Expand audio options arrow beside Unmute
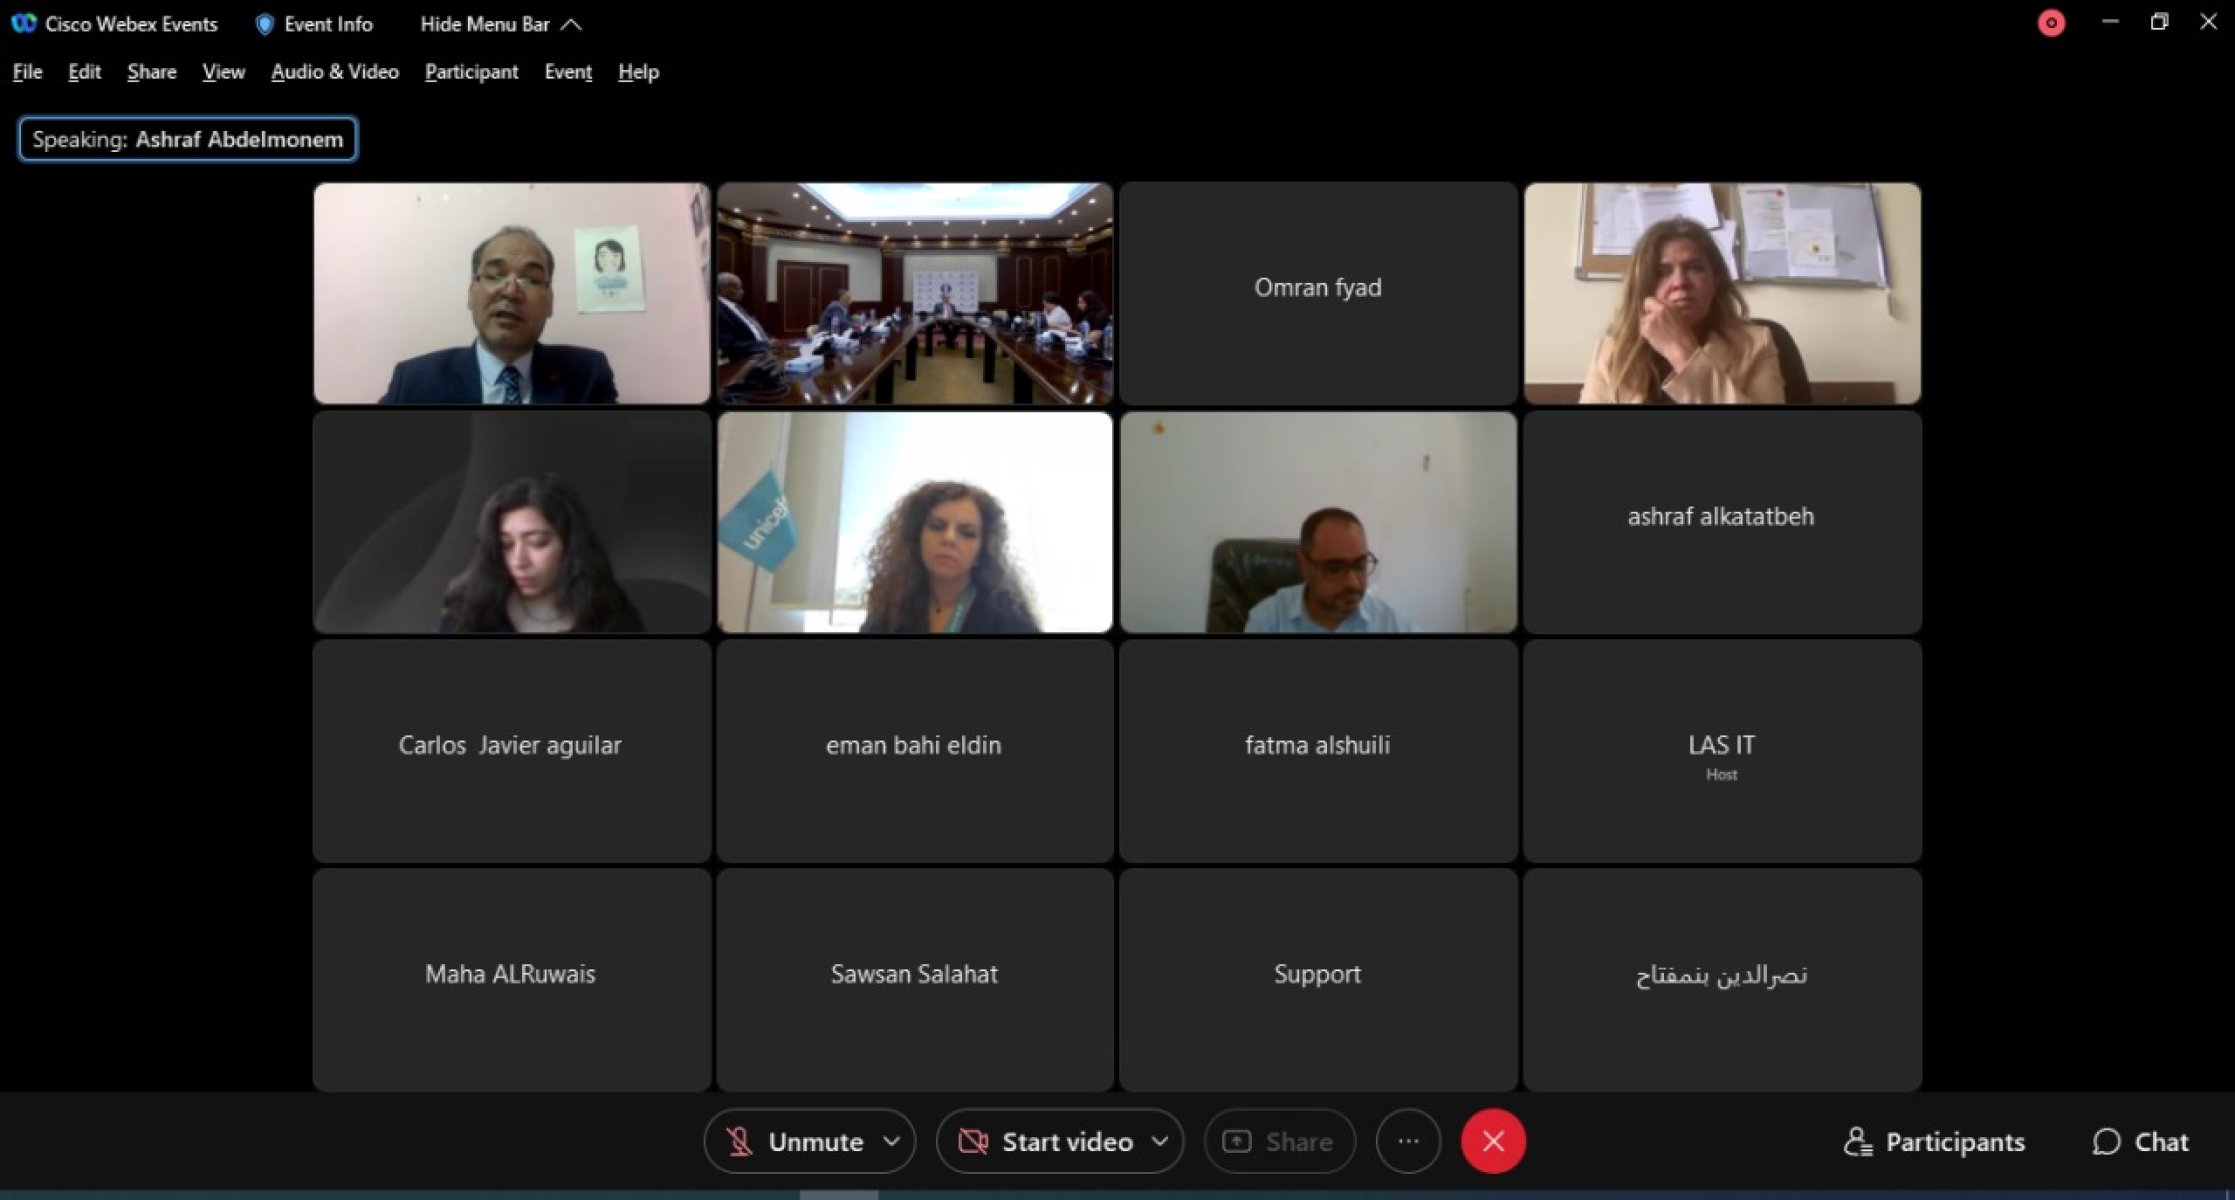 coord(892,1141)
